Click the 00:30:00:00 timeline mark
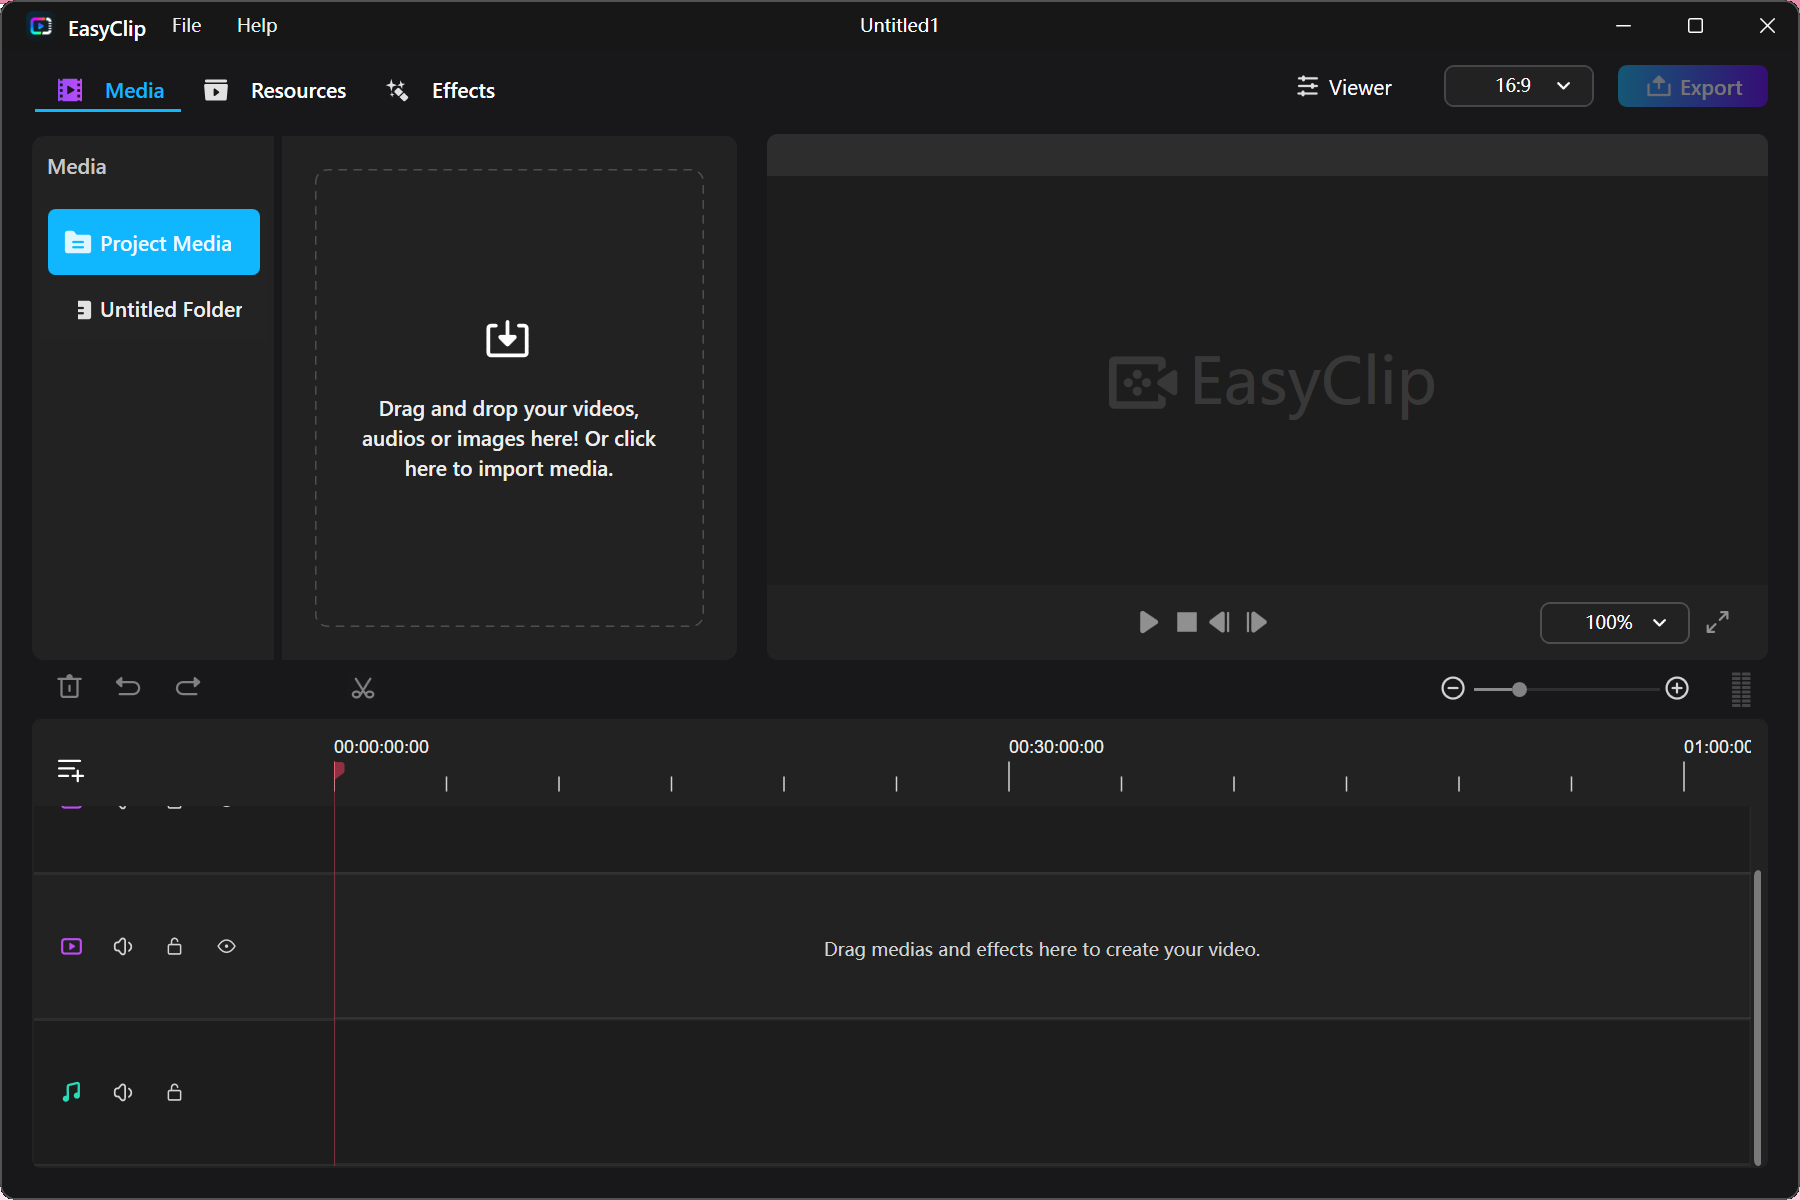Screen dimensions: 1800x1200 point(1056,747)
